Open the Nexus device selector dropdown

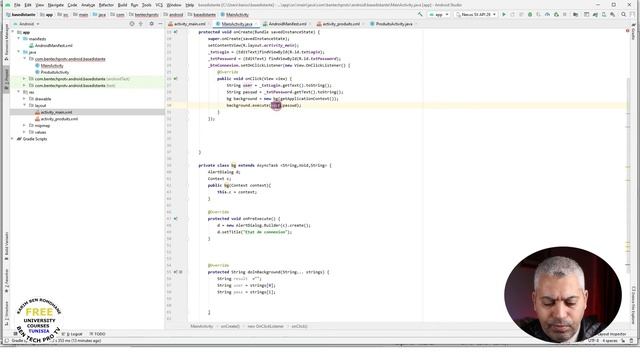click(476, 14)
